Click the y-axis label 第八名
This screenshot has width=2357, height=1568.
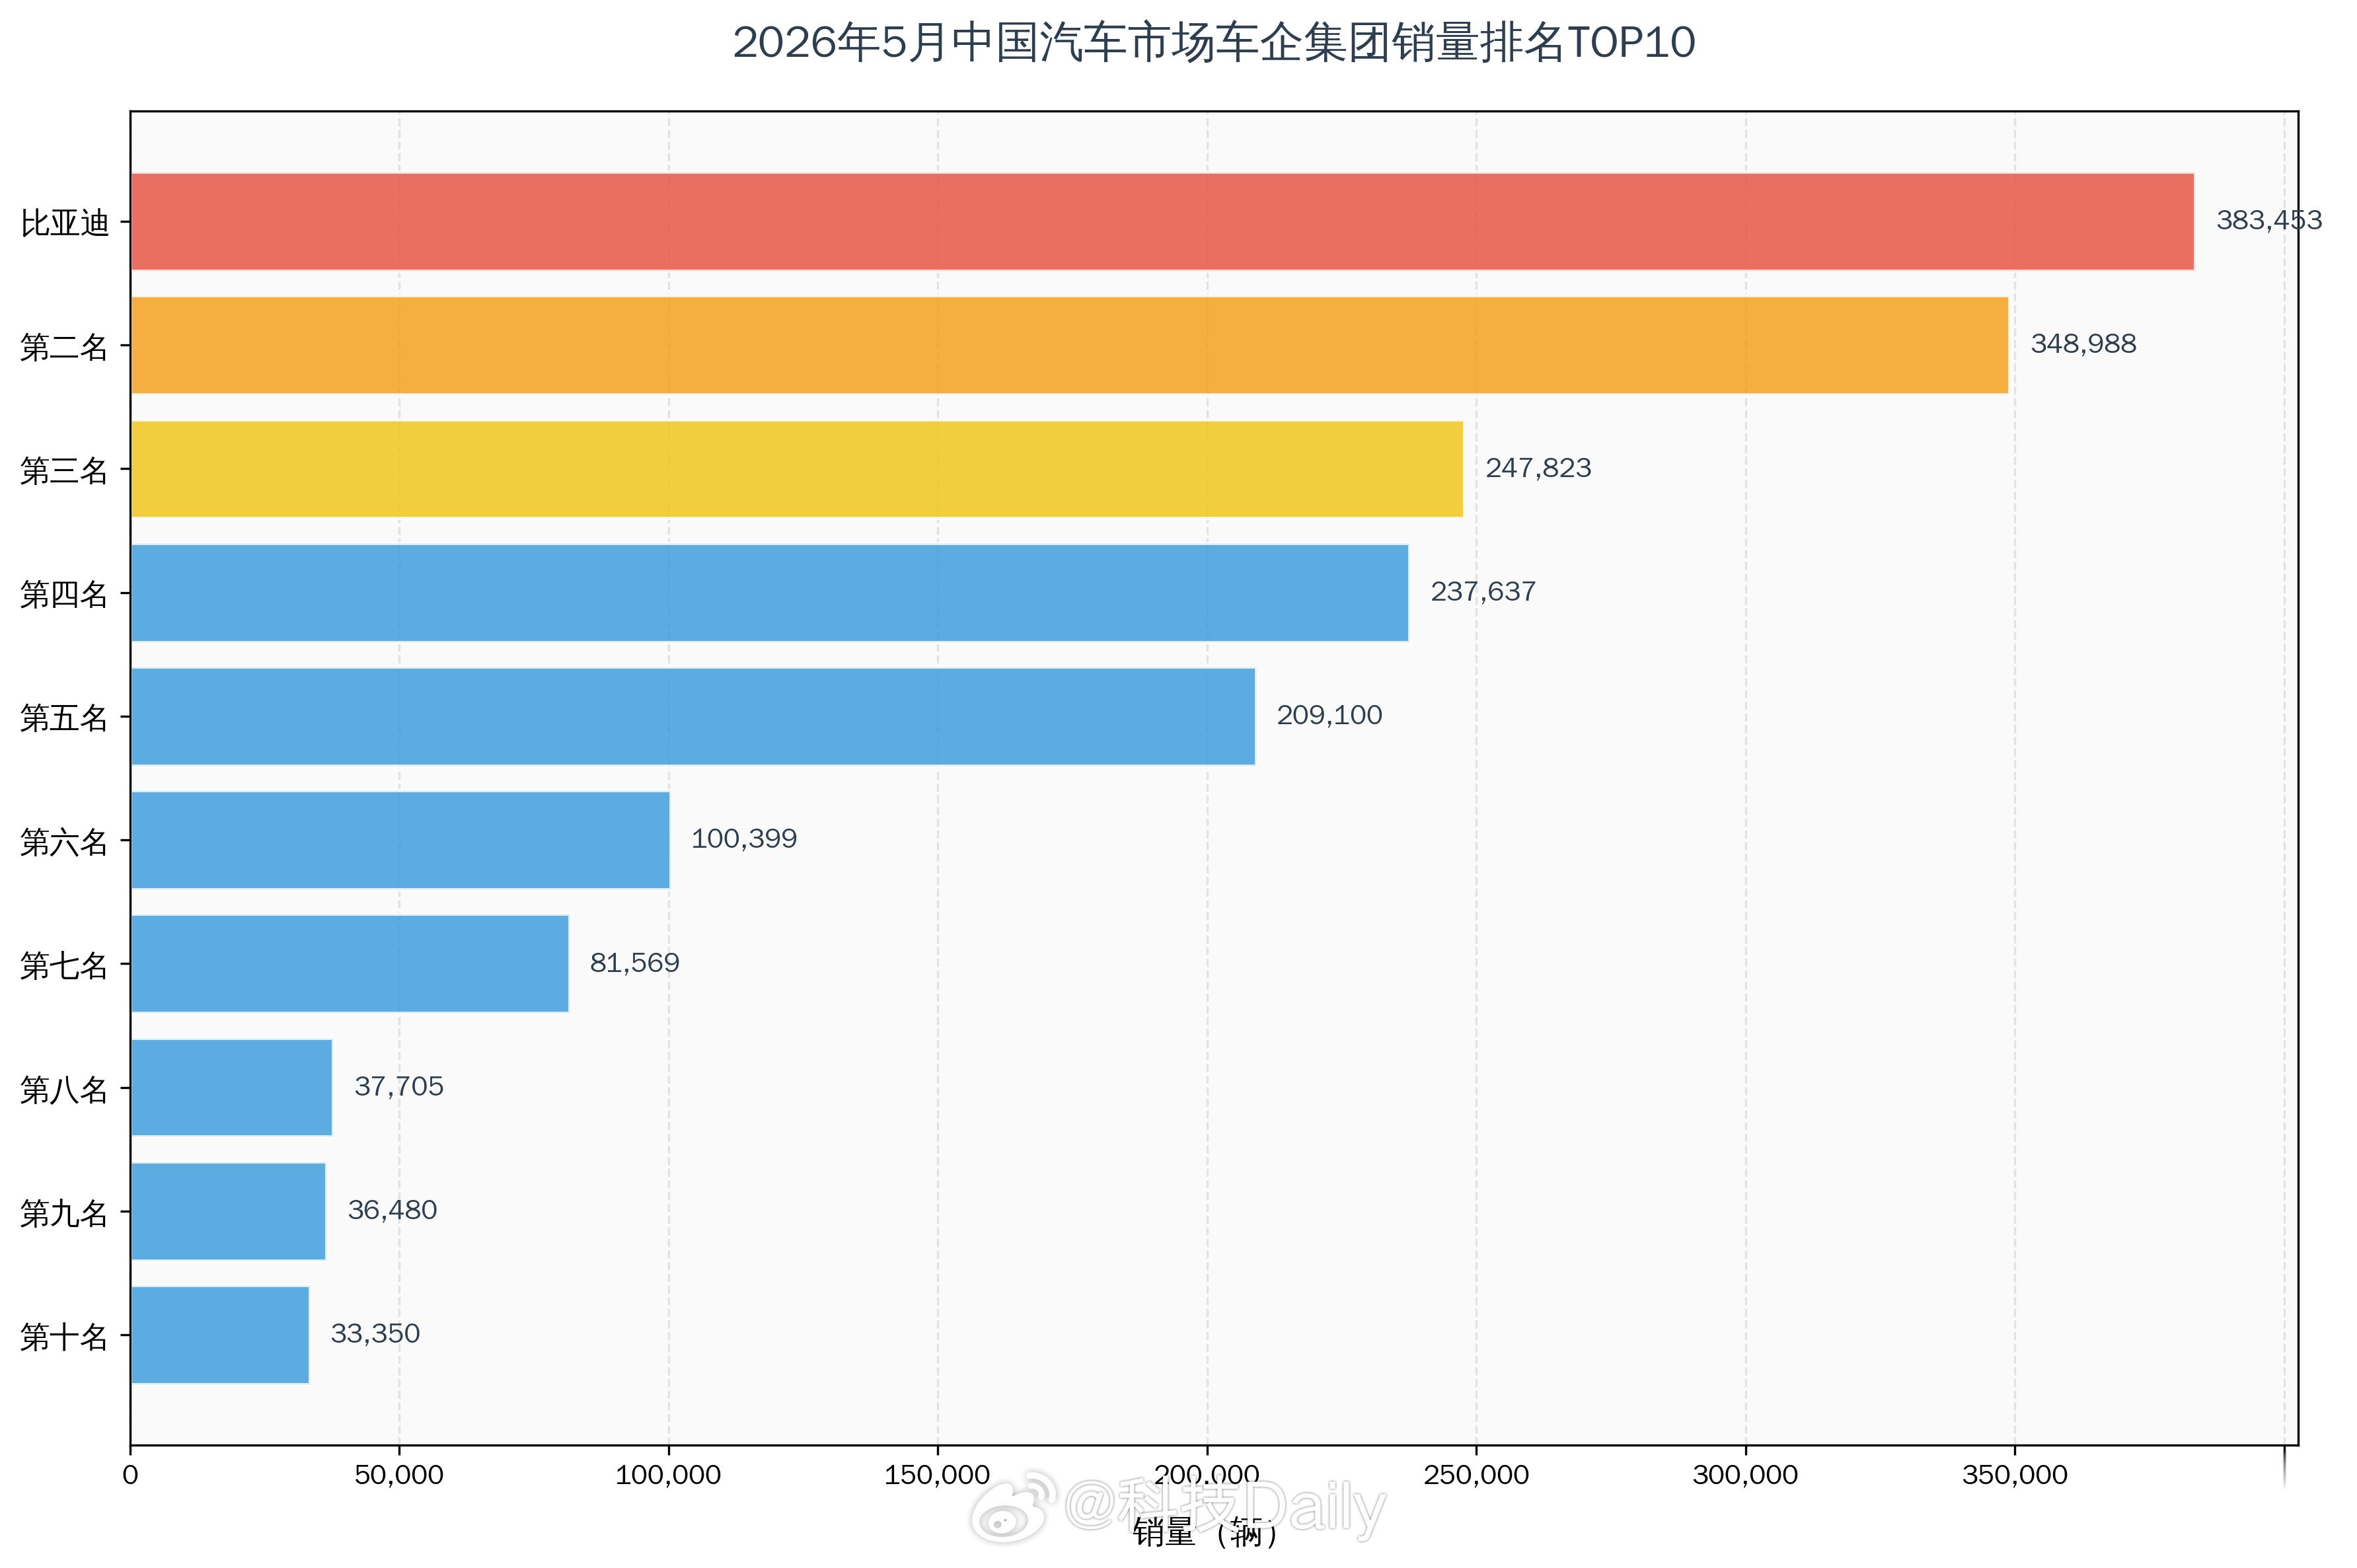pos(64,1089)
